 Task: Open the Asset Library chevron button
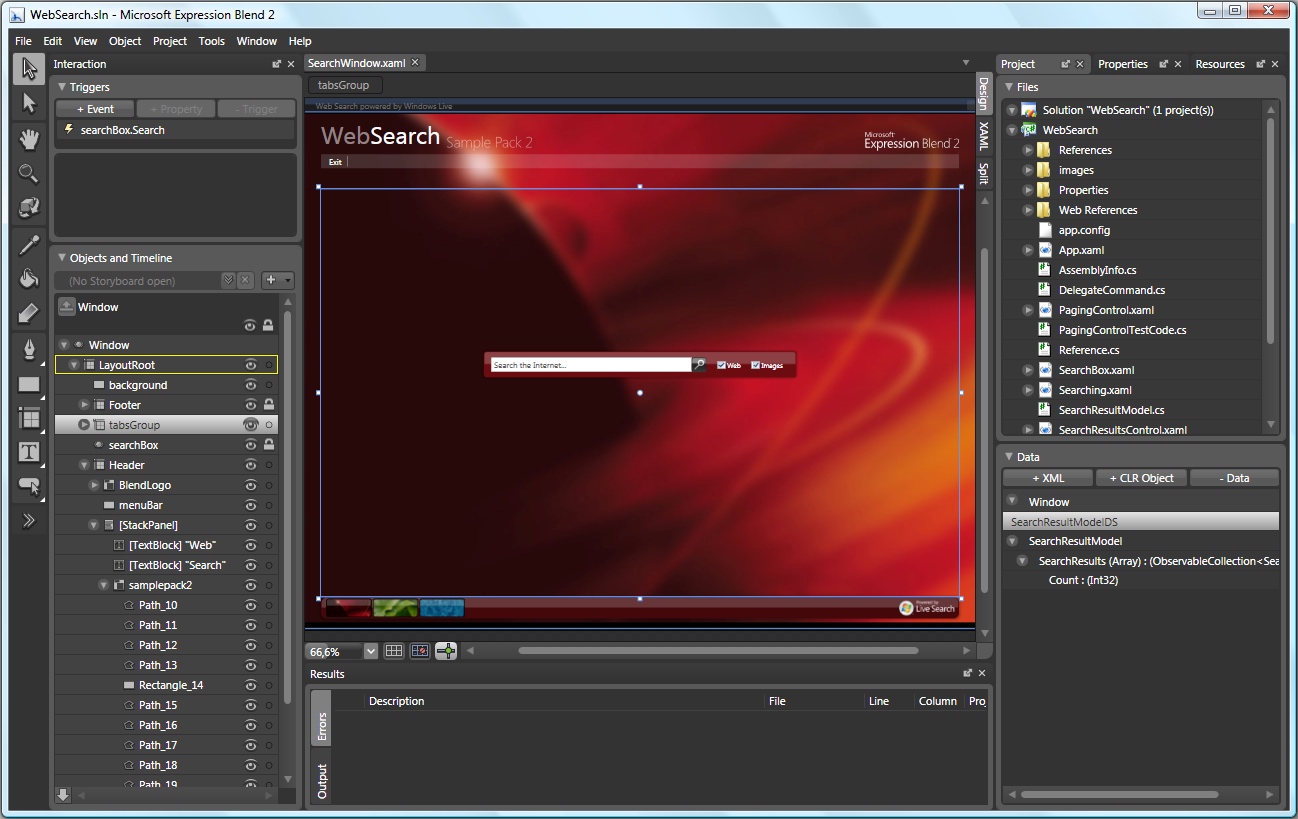pyautogui.click(x=29, y=520)
